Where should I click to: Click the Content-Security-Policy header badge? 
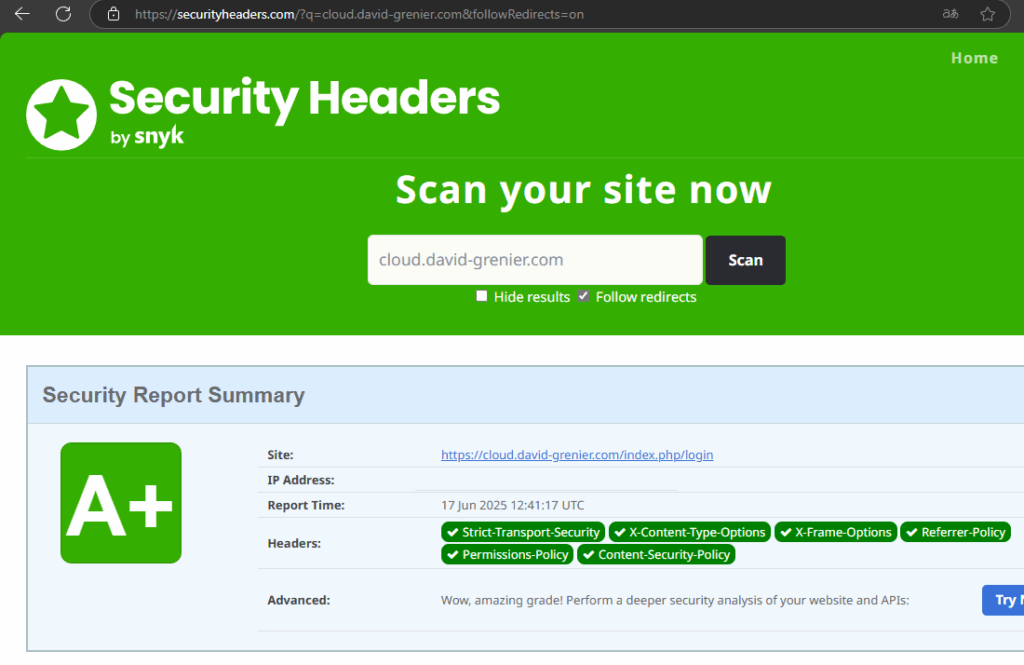click(x=656, y=554)
